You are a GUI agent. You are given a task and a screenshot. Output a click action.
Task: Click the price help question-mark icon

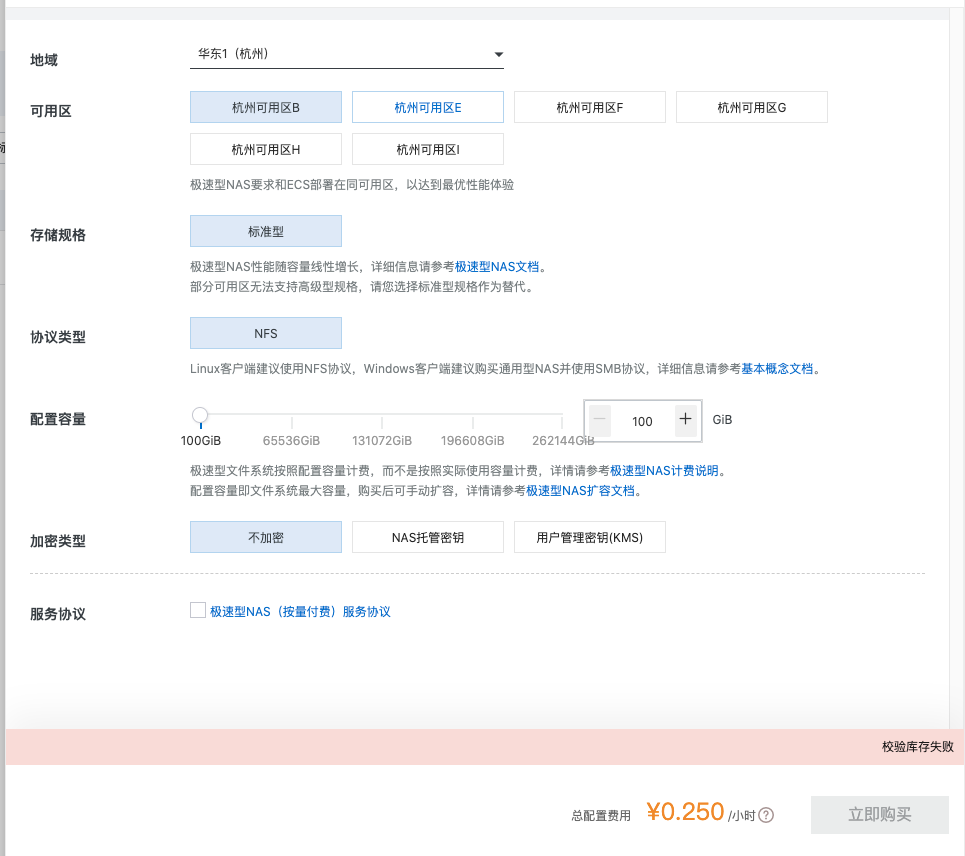[x=766, y=815]
